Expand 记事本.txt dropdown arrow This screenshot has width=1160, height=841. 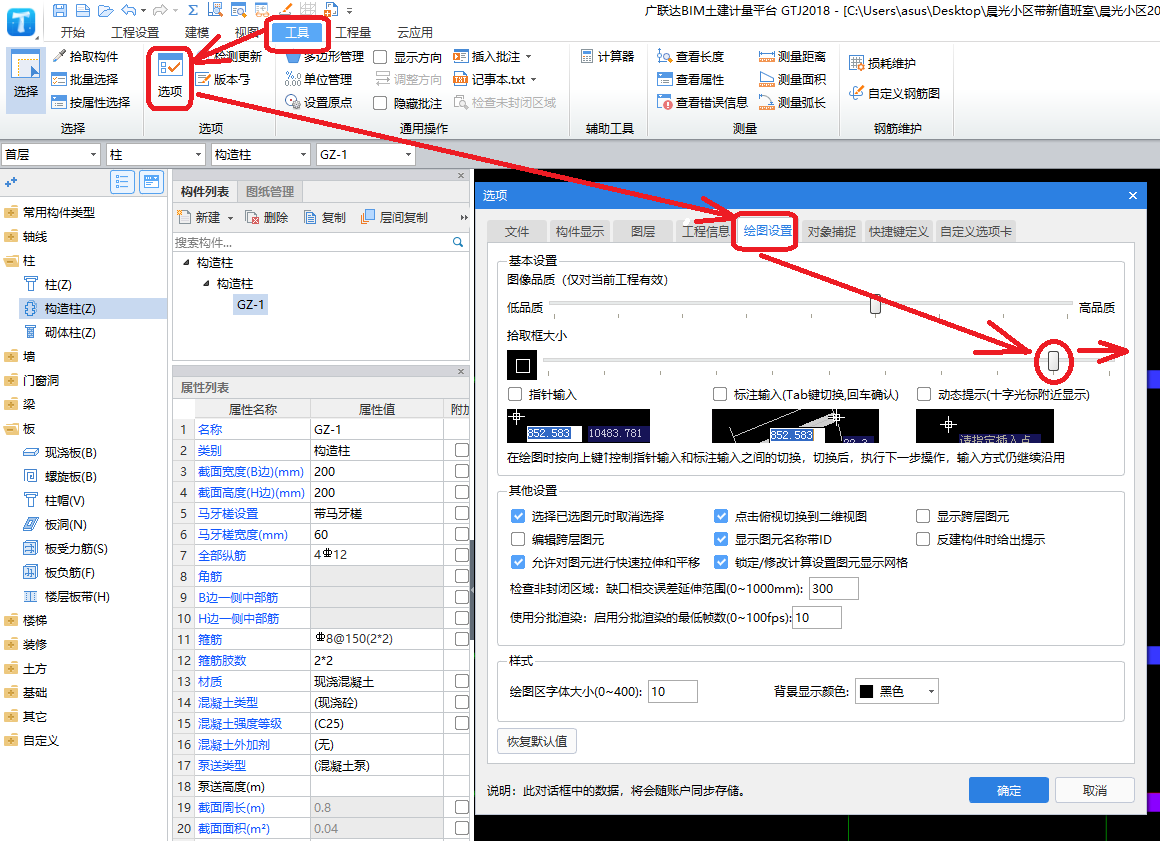(533, 79)
